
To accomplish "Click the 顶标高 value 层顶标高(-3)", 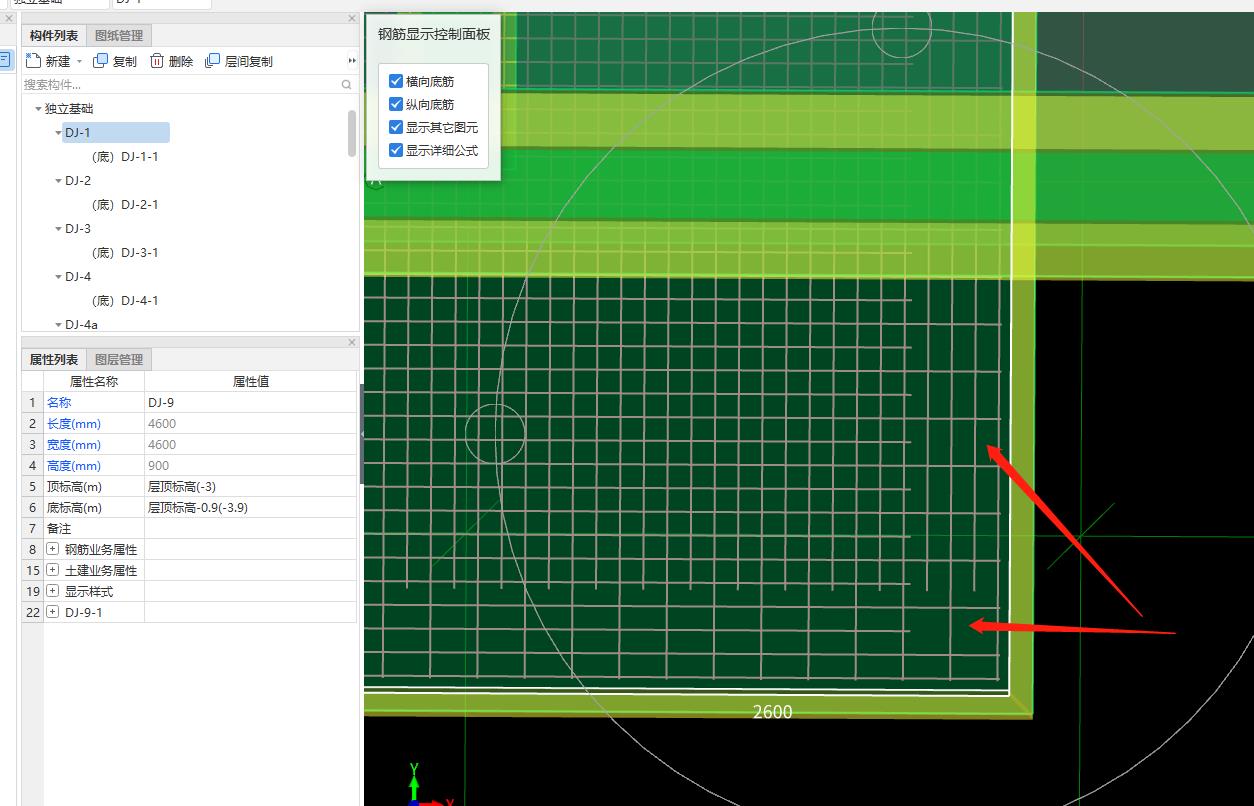I will coord(250,486).
